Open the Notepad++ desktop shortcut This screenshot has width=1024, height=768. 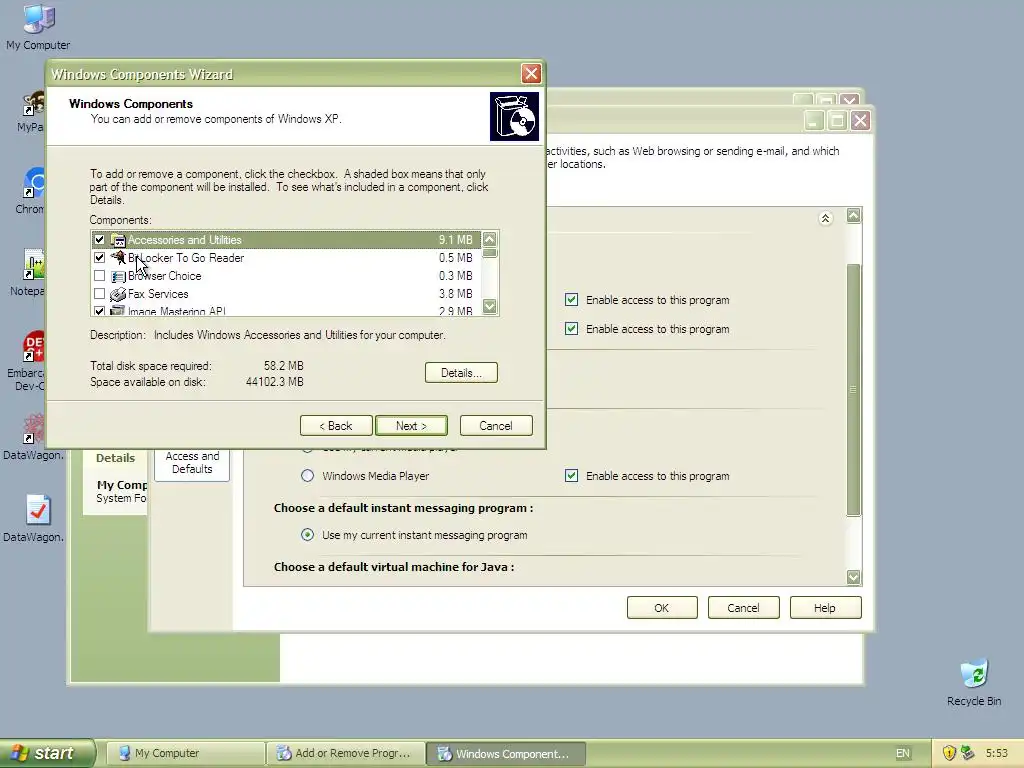point(33,264)
